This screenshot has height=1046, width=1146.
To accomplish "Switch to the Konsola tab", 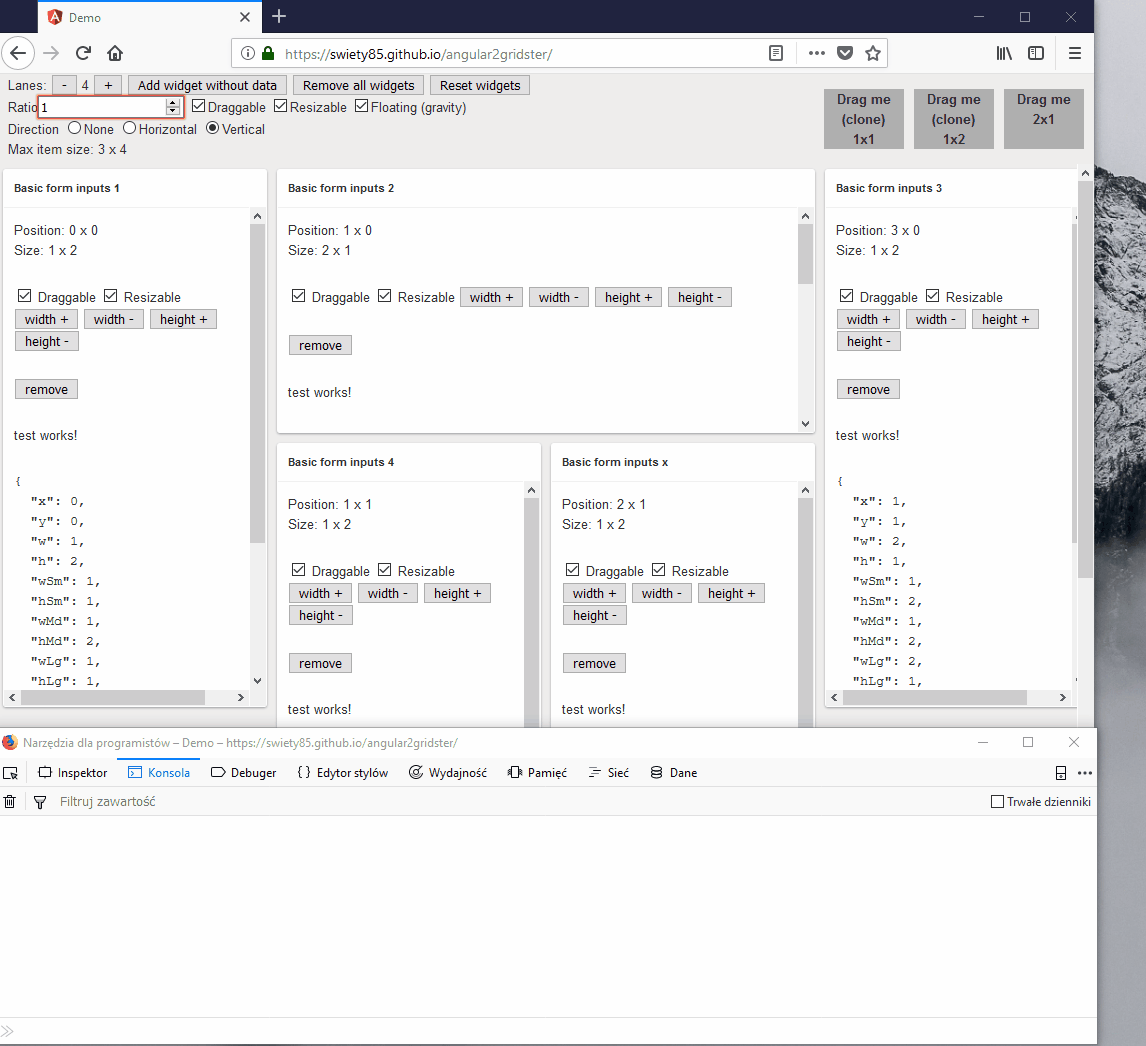I will coord(159,773).
